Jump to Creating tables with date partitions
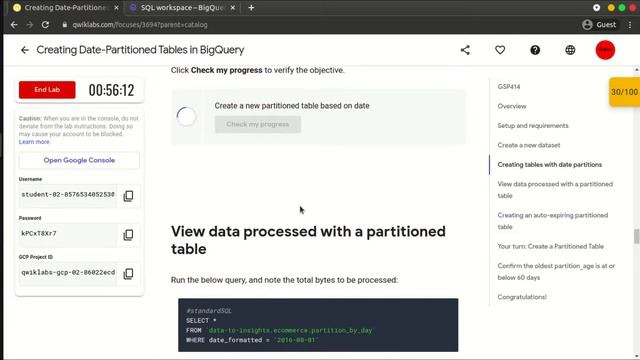 click(549, 164)
